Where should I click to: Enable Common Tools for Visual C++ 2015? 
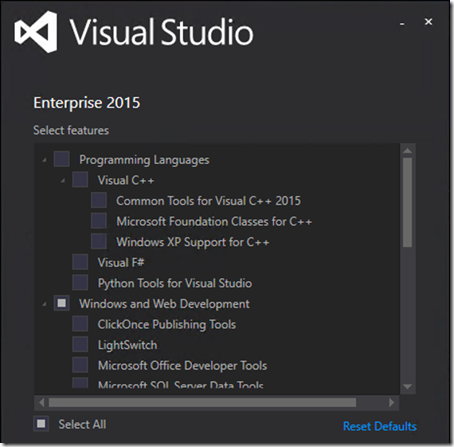click(x=99, y=200)
